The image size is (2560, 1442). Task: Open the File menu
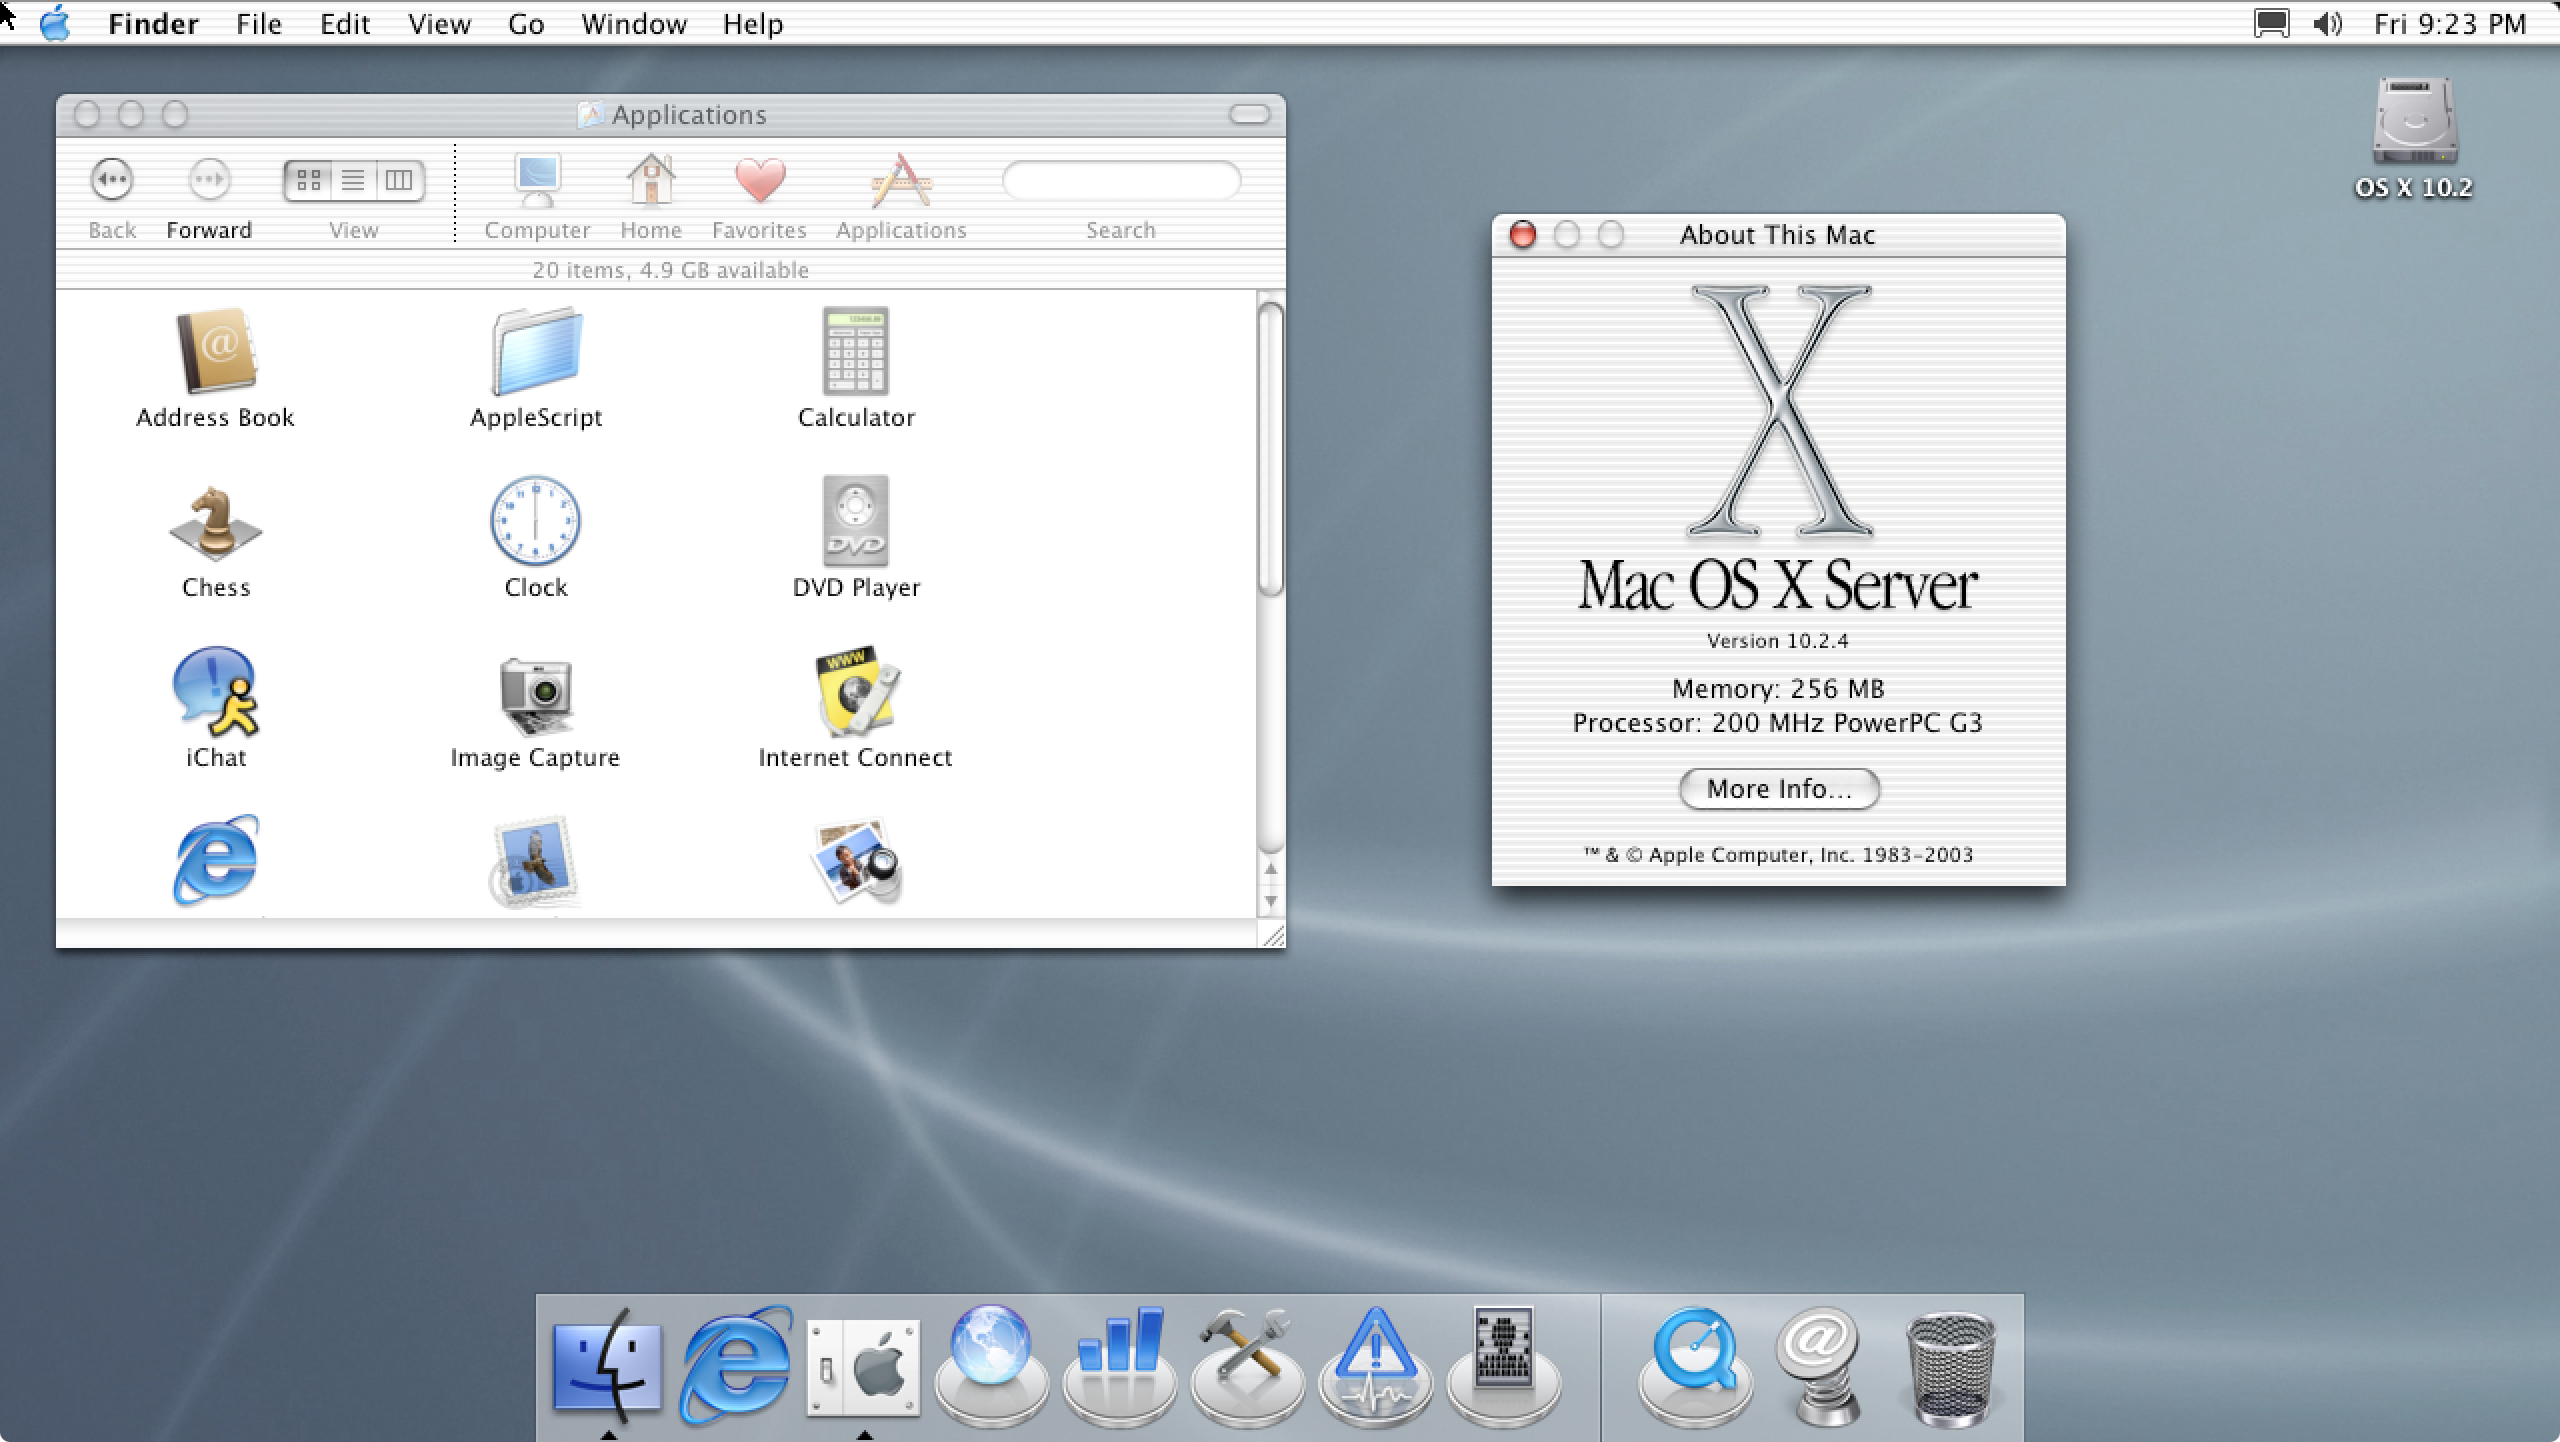coord(259,24)
